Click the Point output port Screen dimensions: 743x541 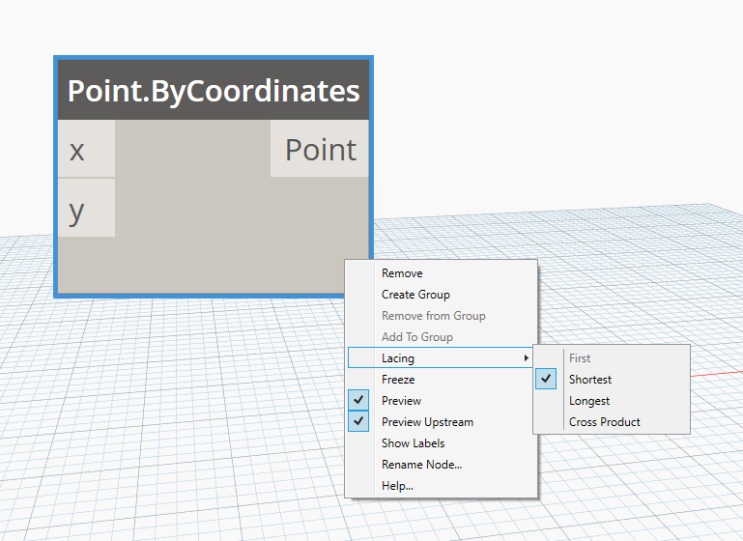320,150
